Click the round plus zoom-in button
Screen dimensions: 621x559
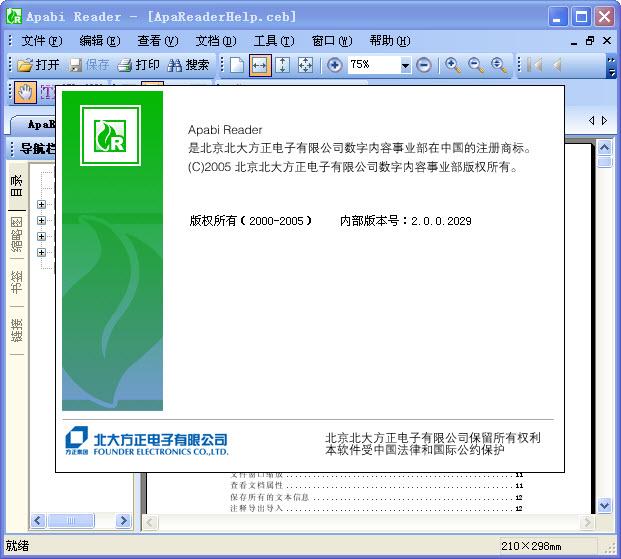[x=334, y=65]
